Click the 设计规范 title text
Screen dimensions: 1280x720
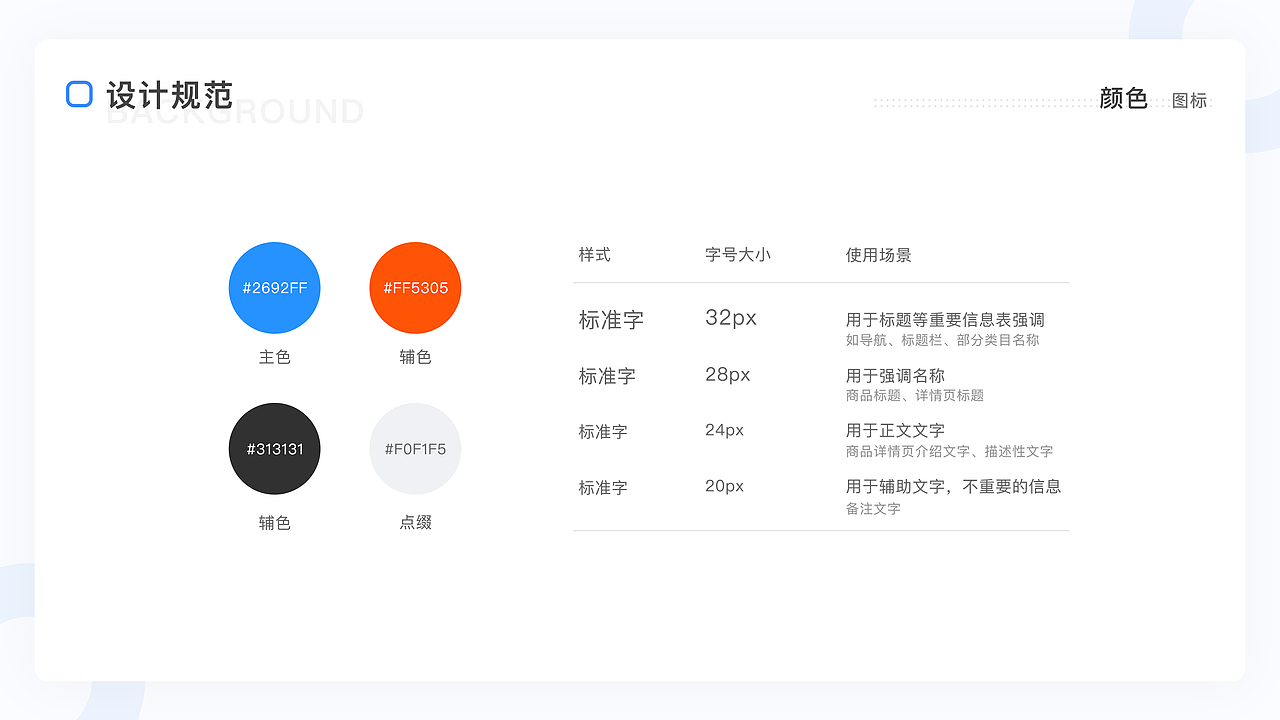tap(168, 95)
